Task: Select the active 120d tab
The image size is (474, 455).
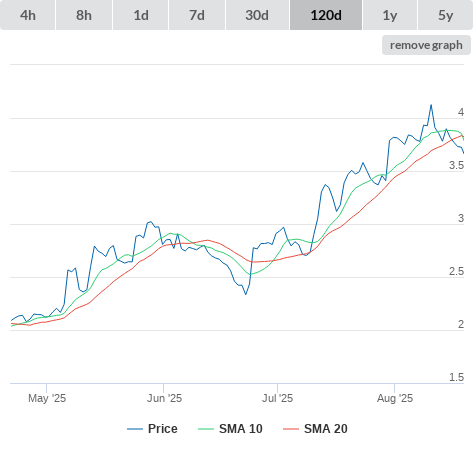Action: coord(326,15)
